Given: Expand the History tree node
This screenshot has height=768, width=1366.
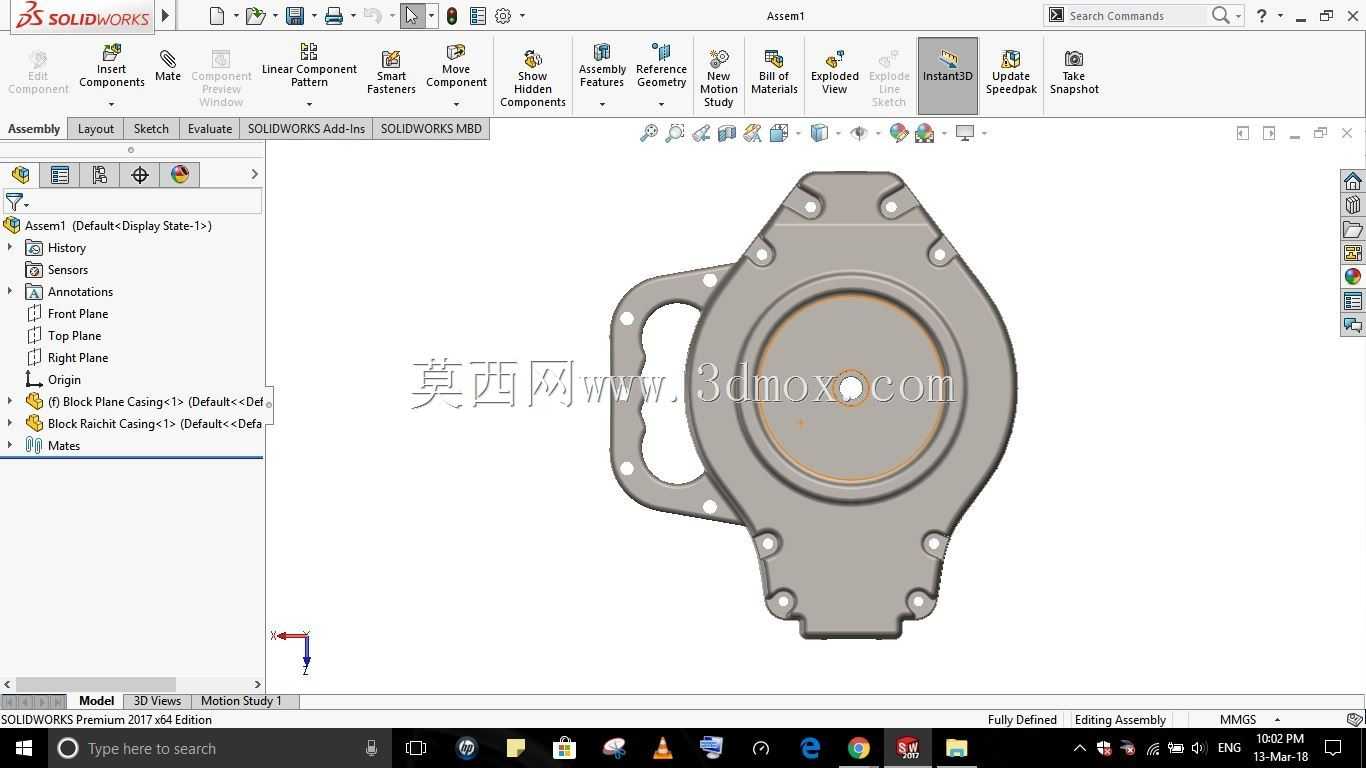Looking at the screenshot, I should click(x=10, y=247).
